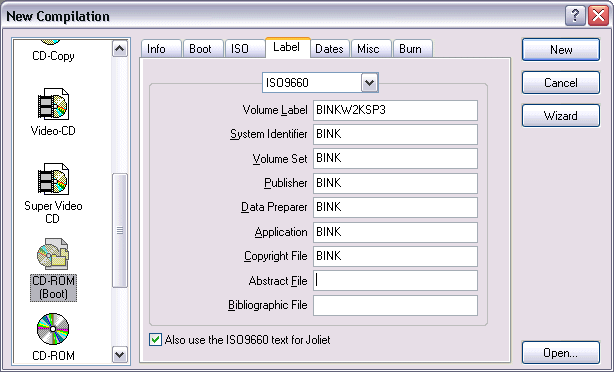Open the Dates tab
Screen dimensions: 614x372
(x=329, y=49)
